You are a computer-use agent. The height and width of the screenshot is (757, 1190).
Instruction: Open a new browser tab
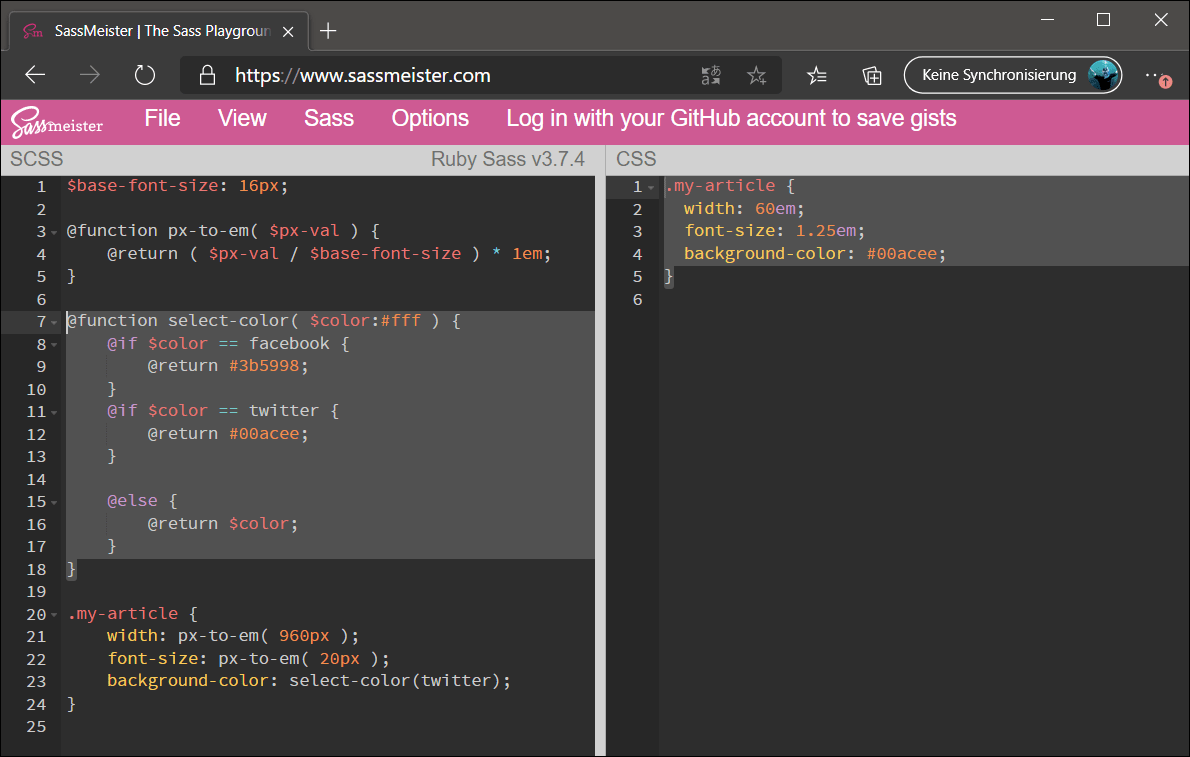click(328, 30)
